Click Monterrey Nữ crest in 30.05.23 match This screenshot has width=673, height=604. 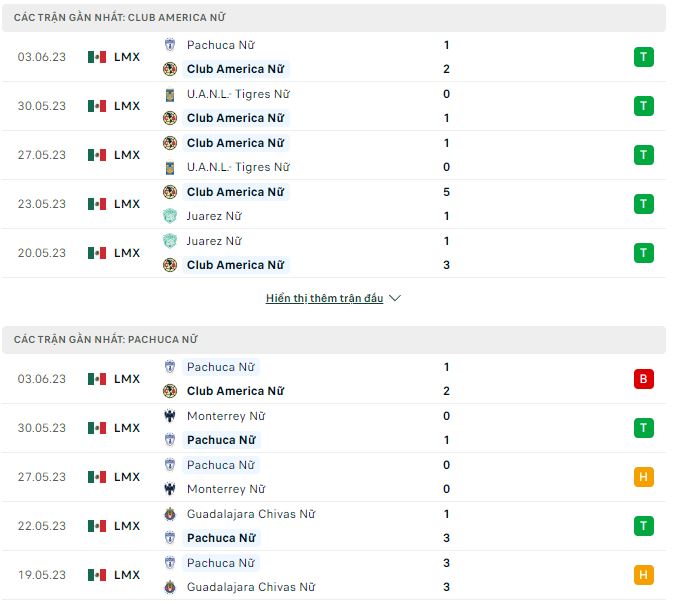coord(169,416)
